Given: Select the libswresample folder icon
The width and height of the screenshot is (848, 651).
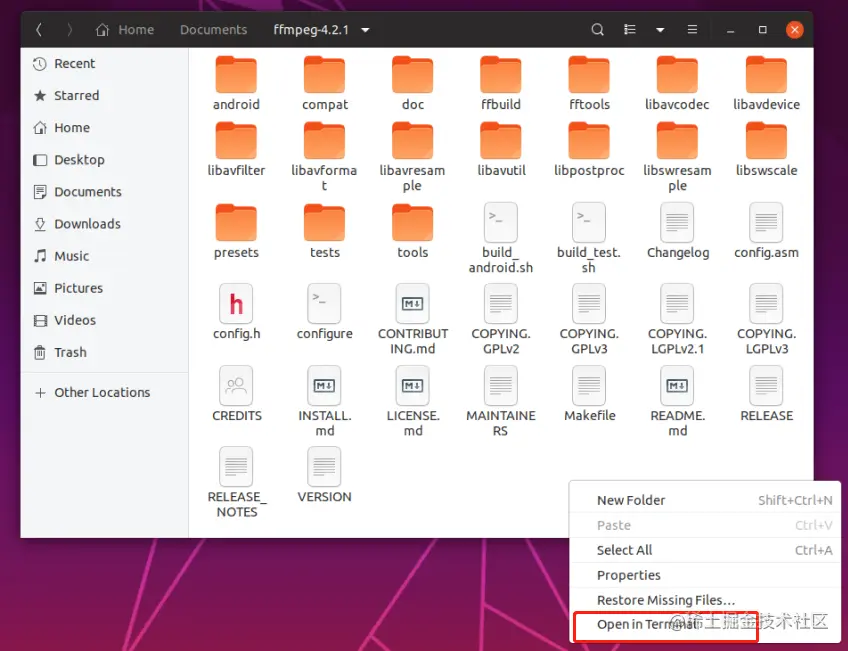Looking at the screenshot, I should click(677, 141).
